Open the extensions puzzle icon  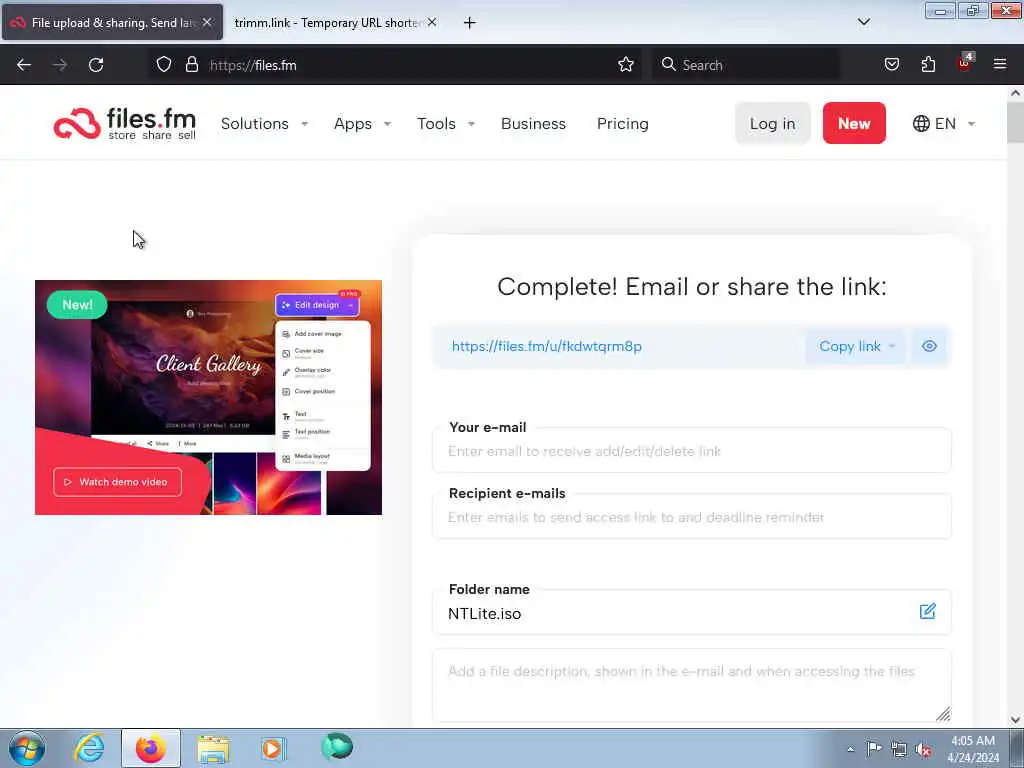click(x=928, y=65)
